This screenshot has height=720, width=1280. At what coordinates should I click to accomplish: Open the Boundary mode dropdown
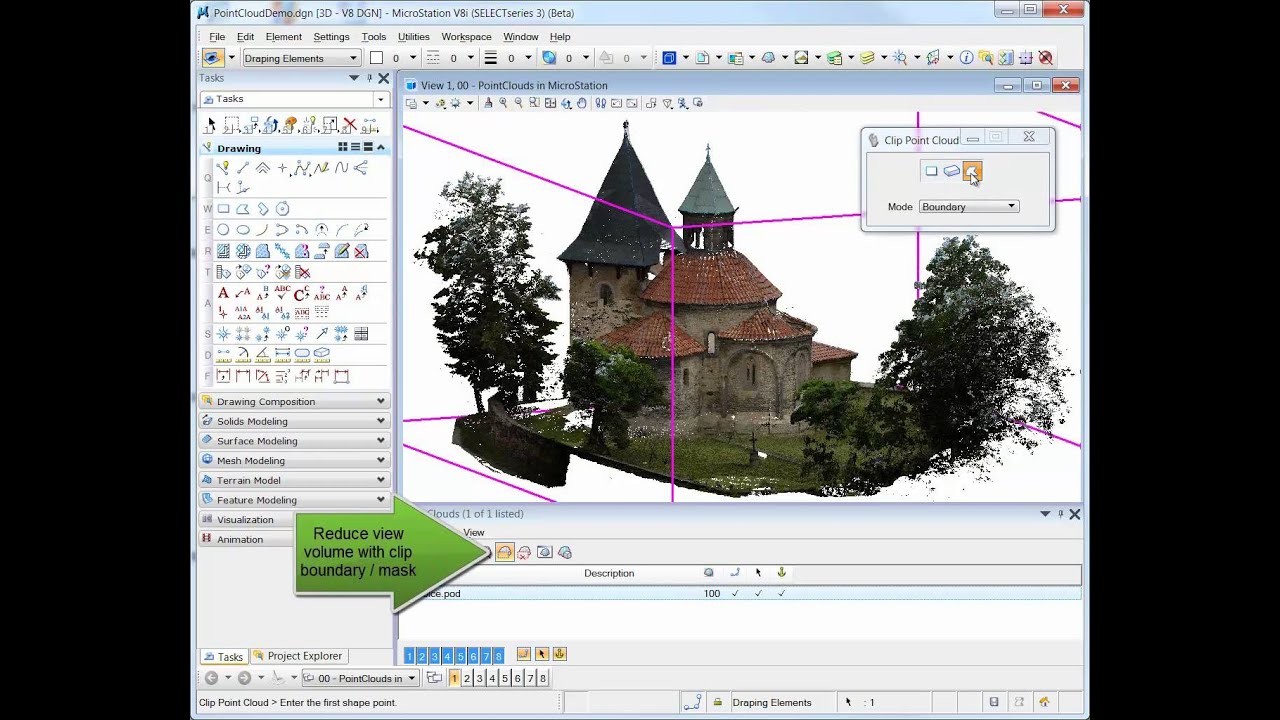(x=968, y=207)
